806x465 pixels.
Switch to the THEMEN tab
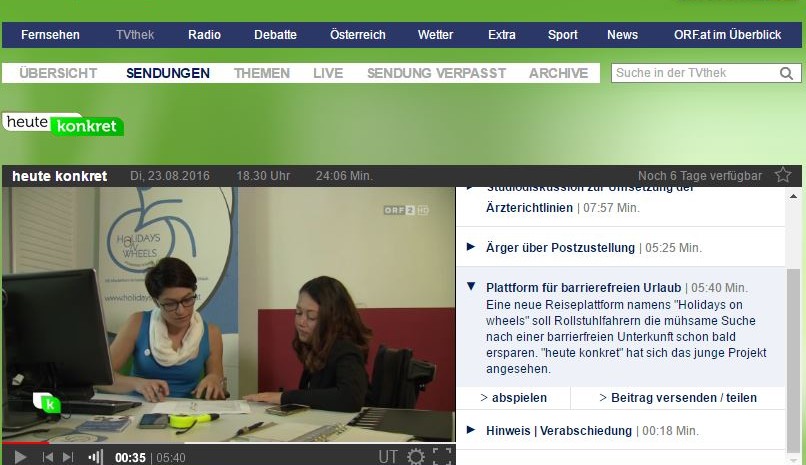point(262,73)
